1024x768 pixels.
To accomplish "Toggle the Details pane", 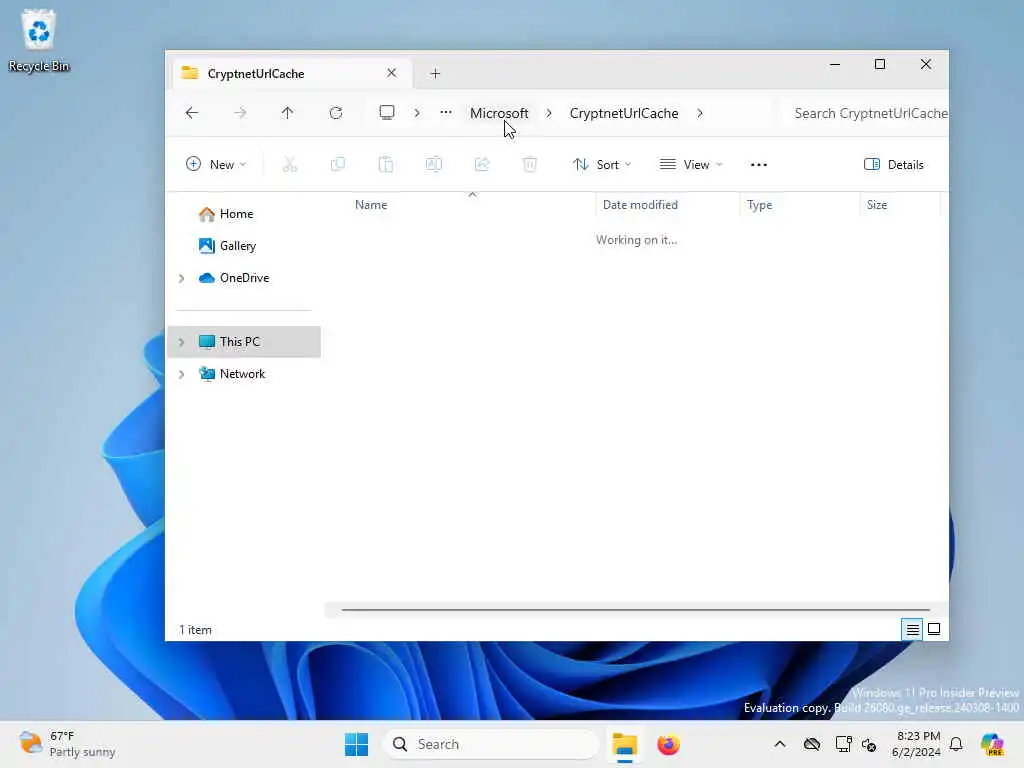I will [893, 165].
